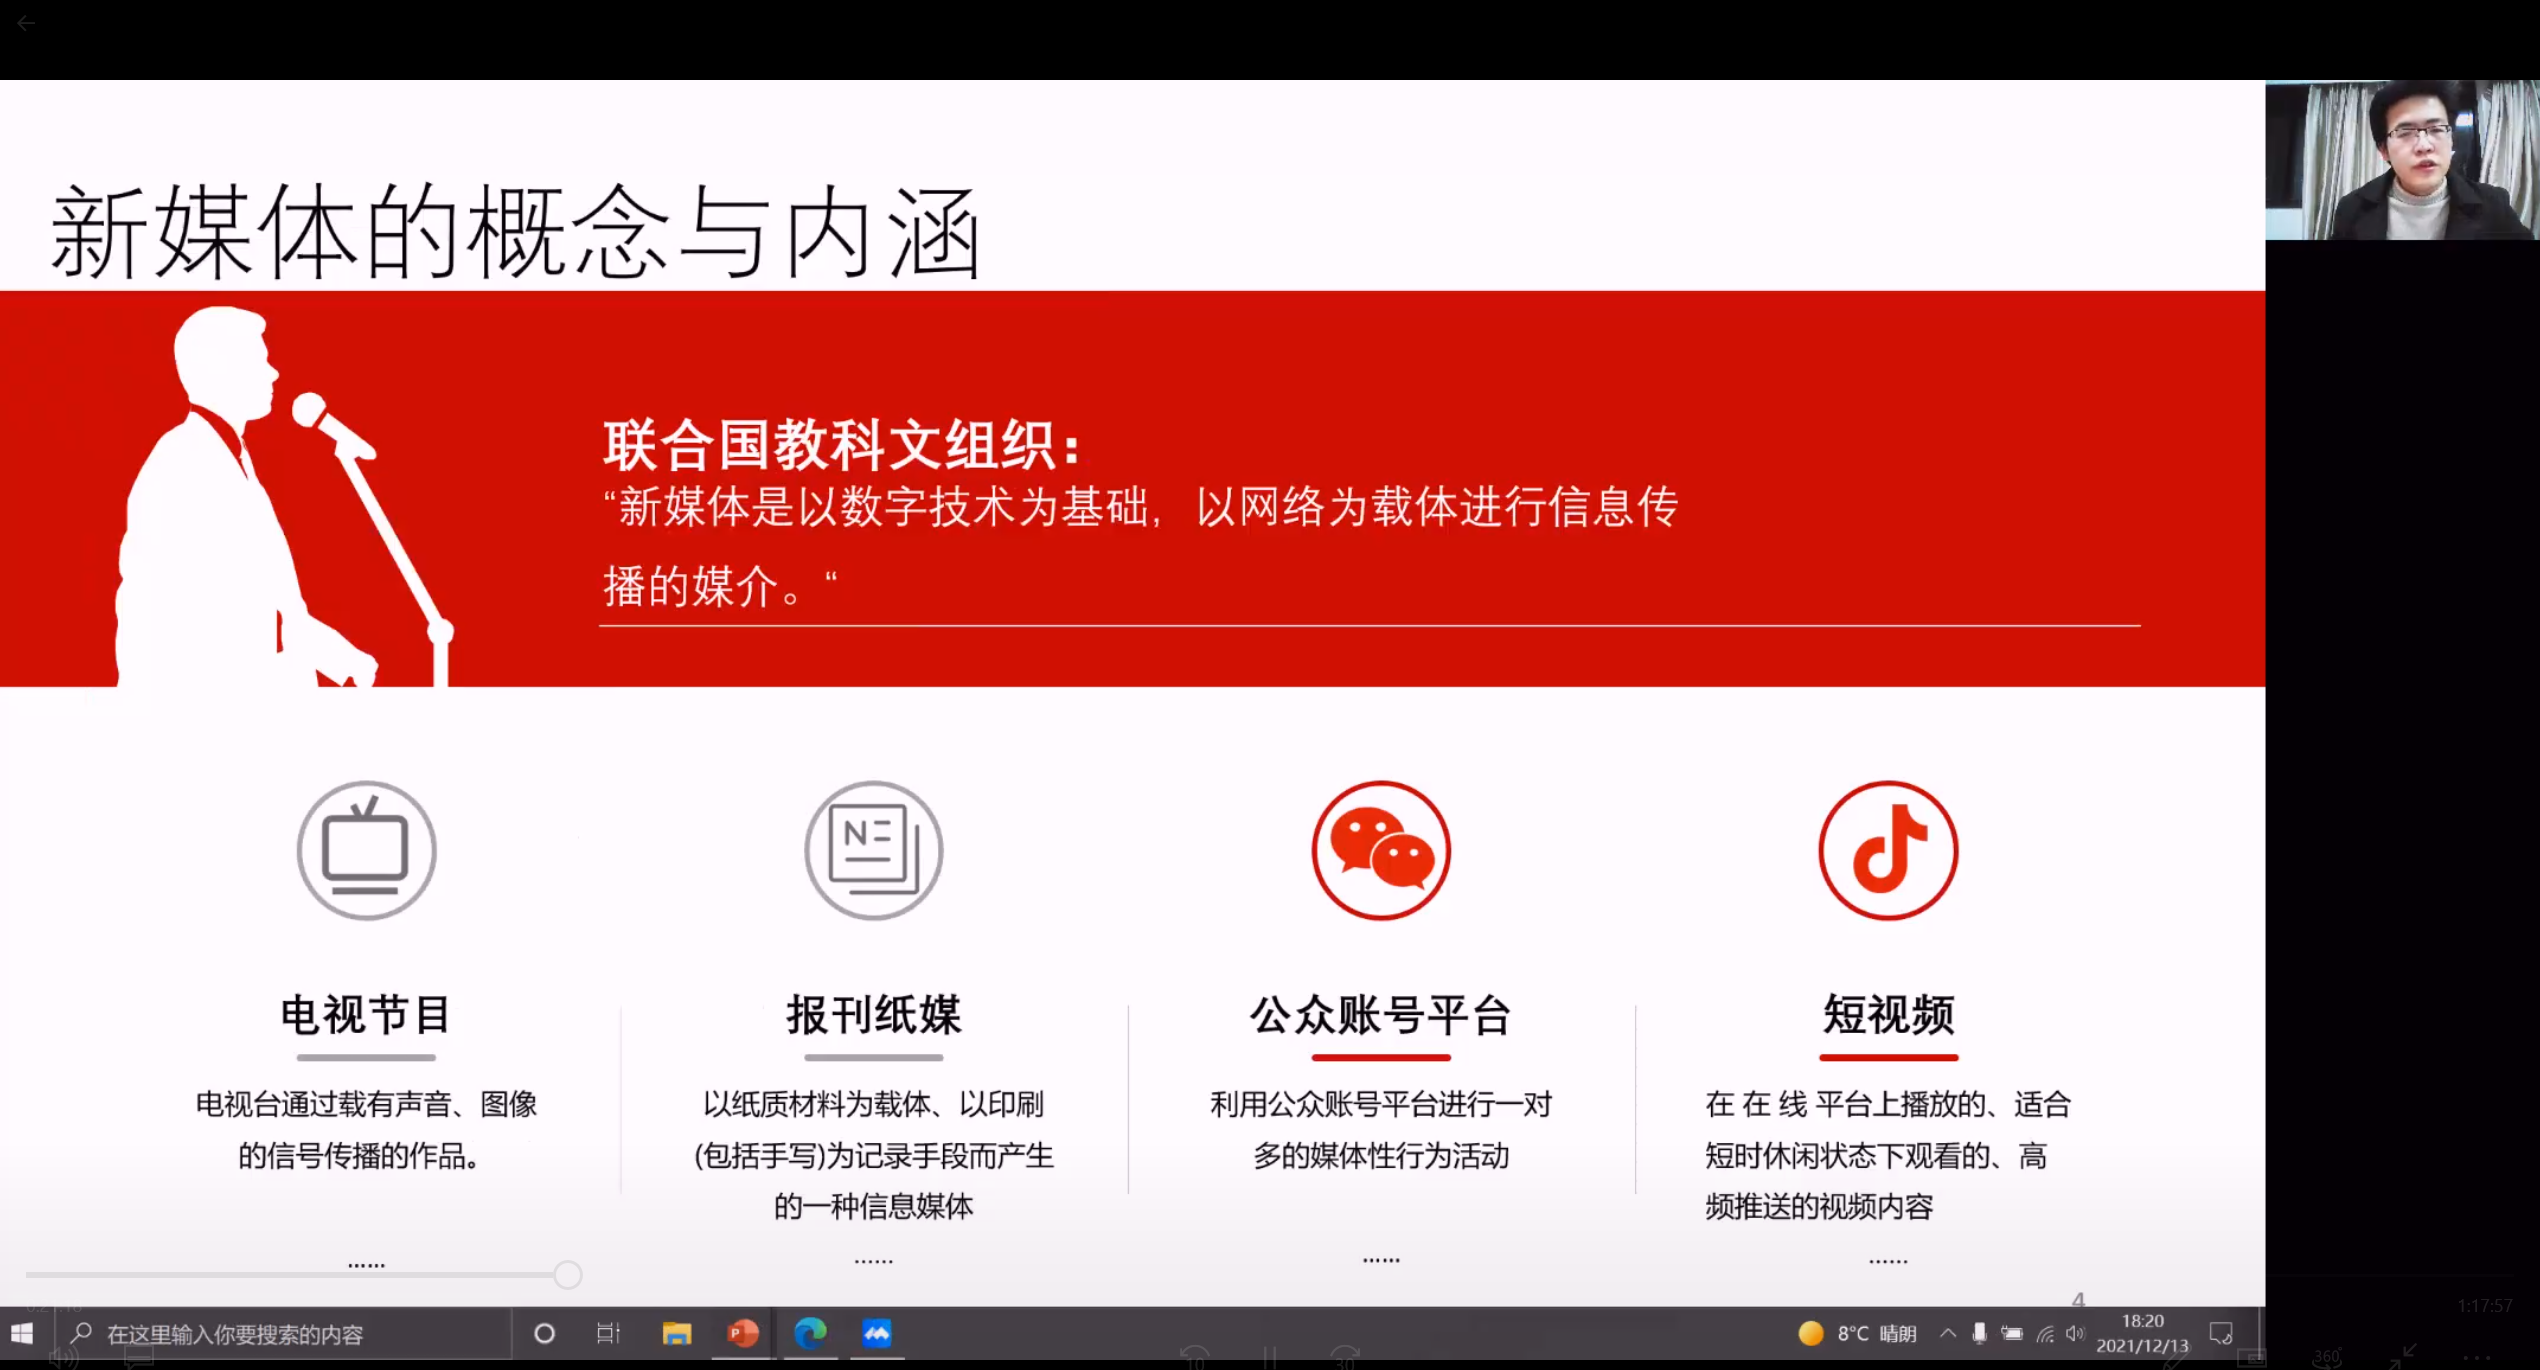
Task: Click the WeChat public account icon
Action: click(x=1381, y=851)
